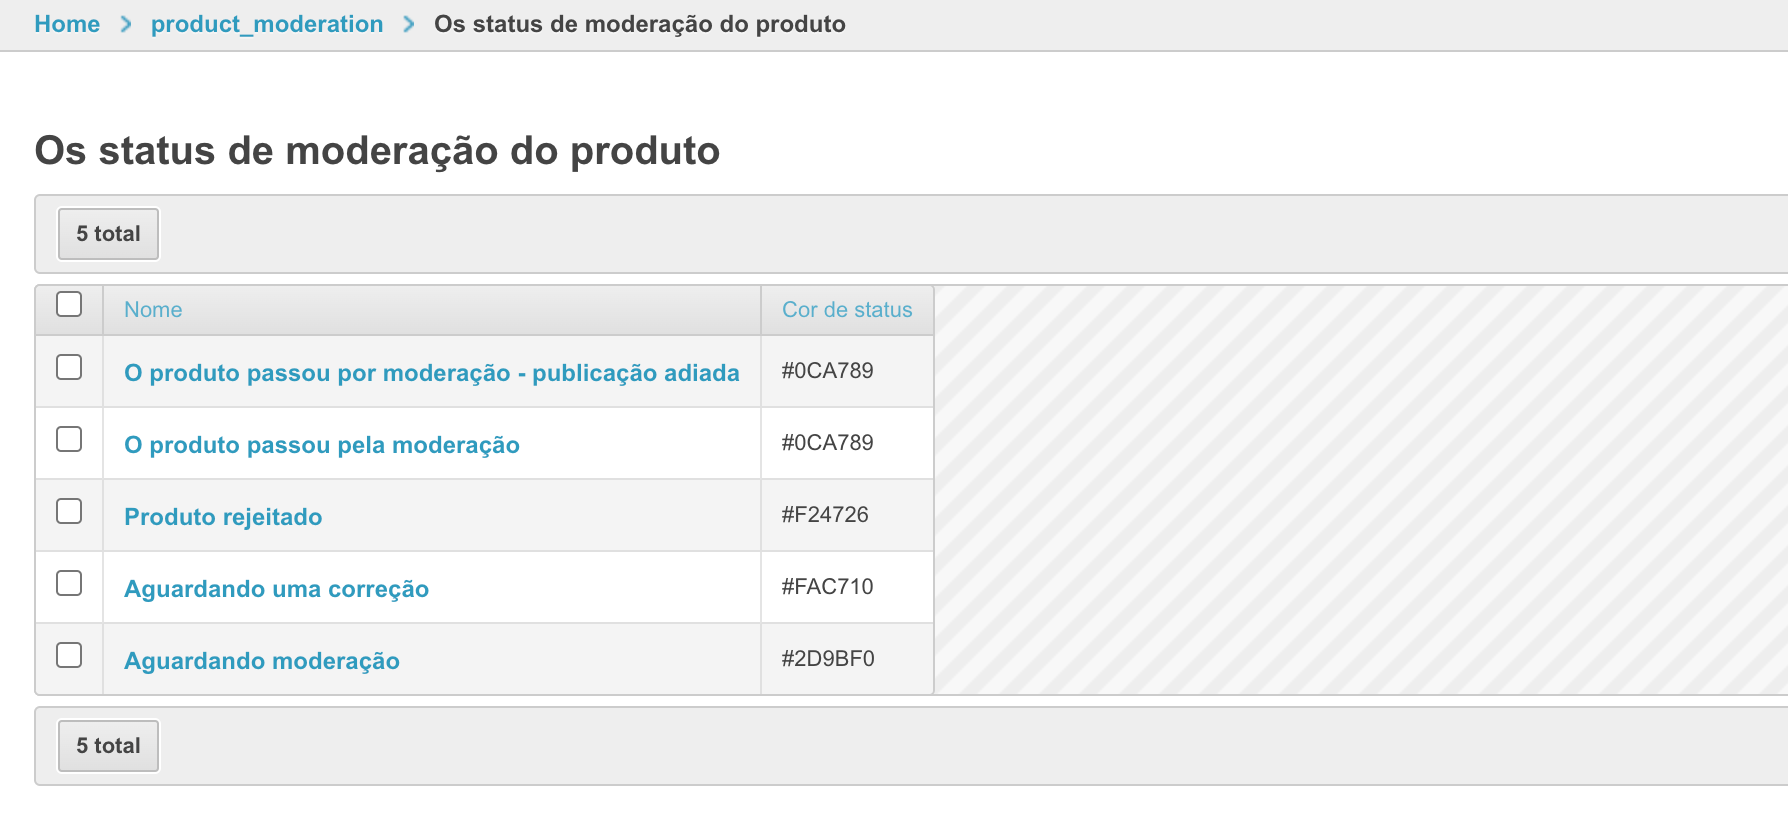
Task: Click the #F24726 status color cell
Action: pyautogui.click(x=825, y=515)
